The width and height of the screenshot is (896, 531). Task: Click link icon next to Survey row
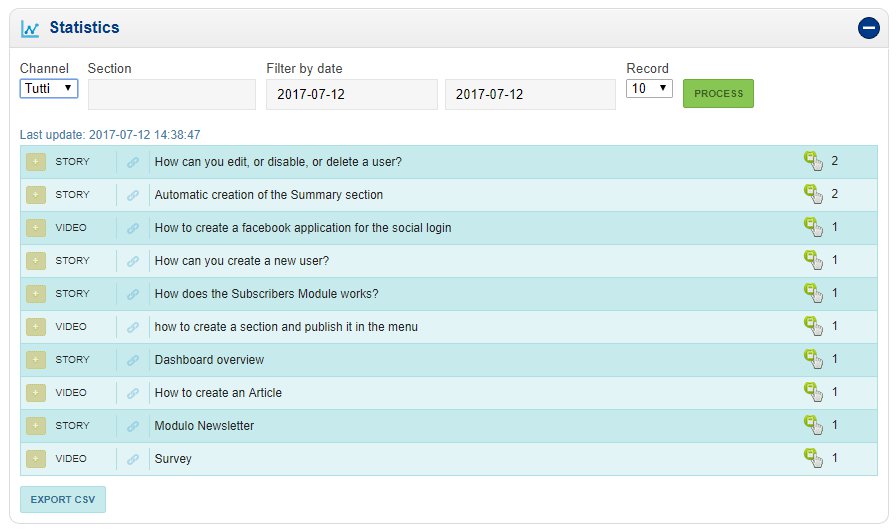pos(133,459)
